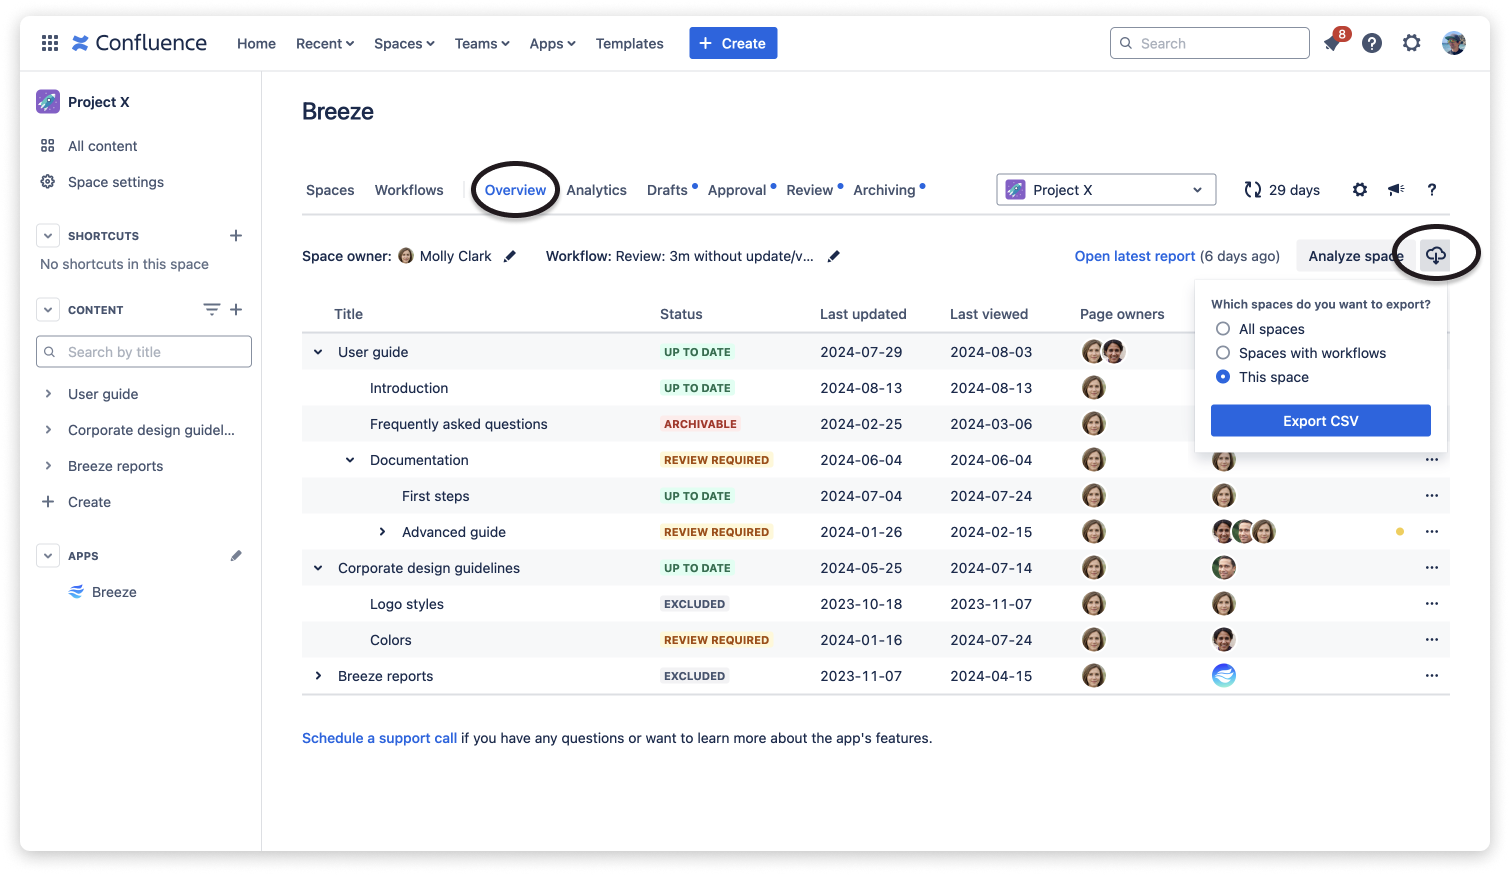Click the 29 days refresh cycle indicator
The image size is (1510, 875).
tap(1282, 190)
